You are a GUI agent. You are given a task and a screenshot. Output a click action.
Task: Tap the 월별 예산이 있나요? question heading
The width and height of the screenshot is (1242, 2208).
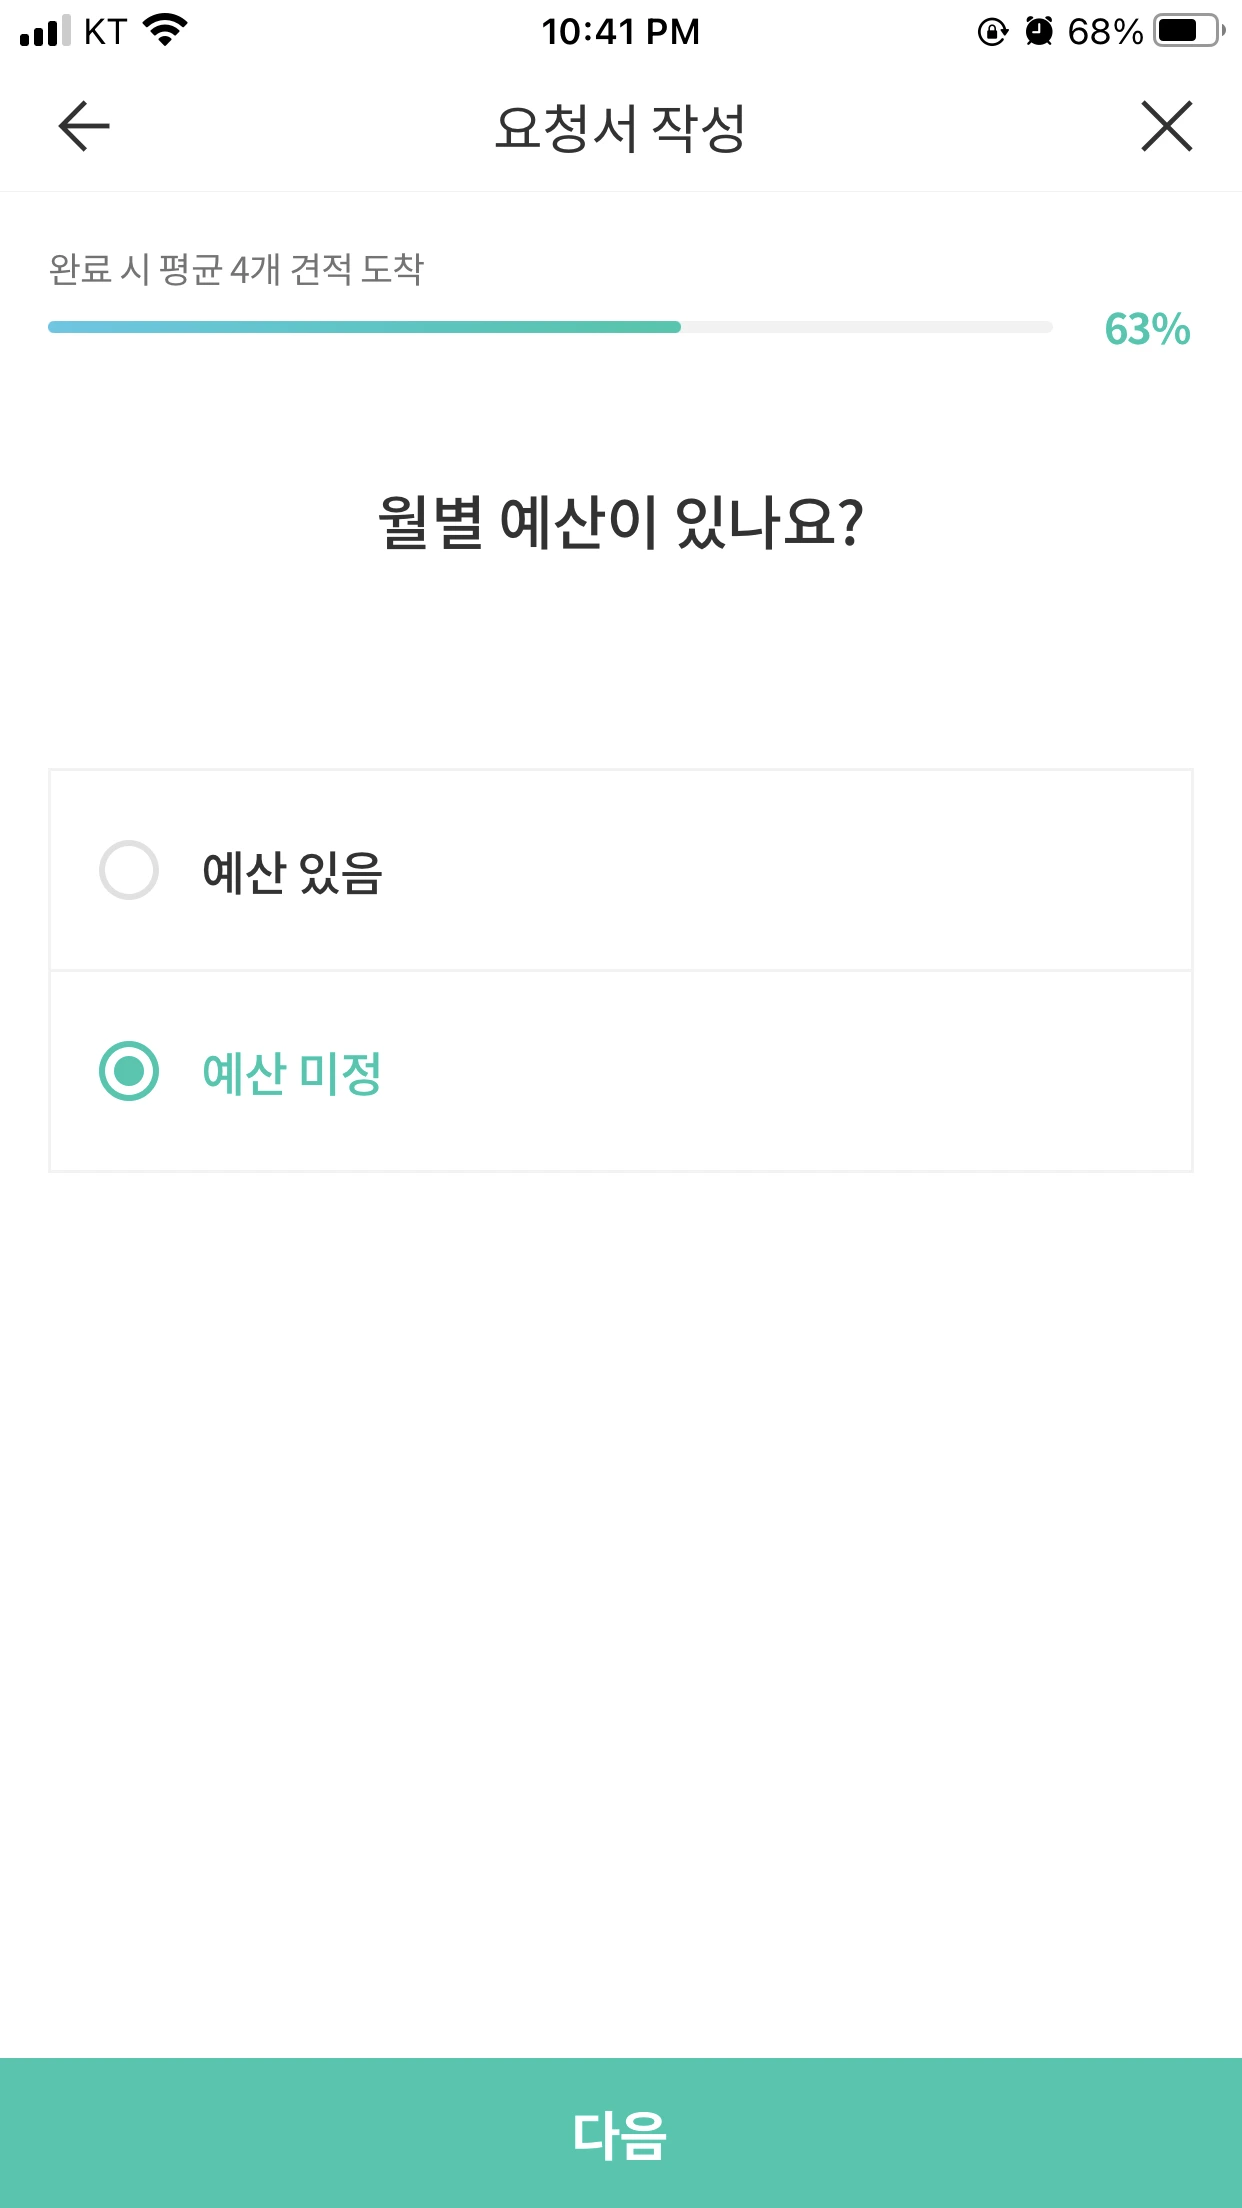tap(621, 522)
